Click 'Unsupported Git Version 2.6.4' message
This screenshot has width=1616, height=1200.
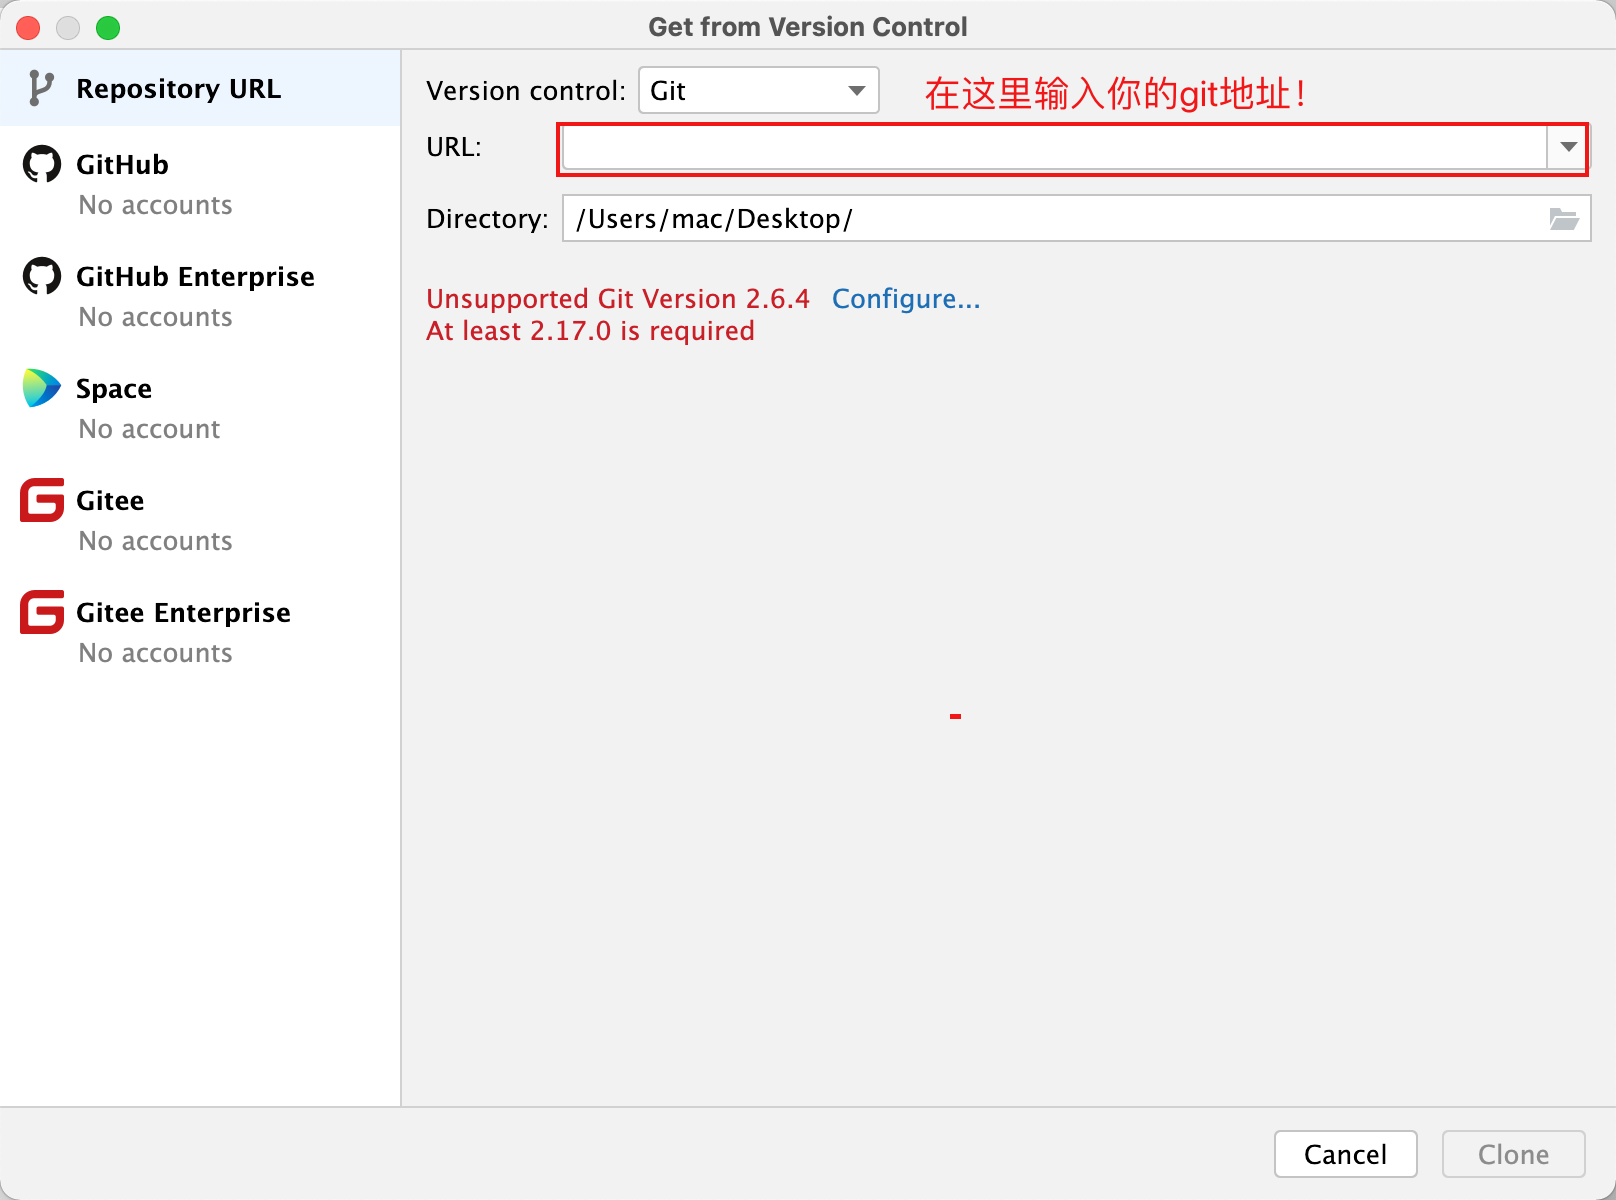coord(618,299)
